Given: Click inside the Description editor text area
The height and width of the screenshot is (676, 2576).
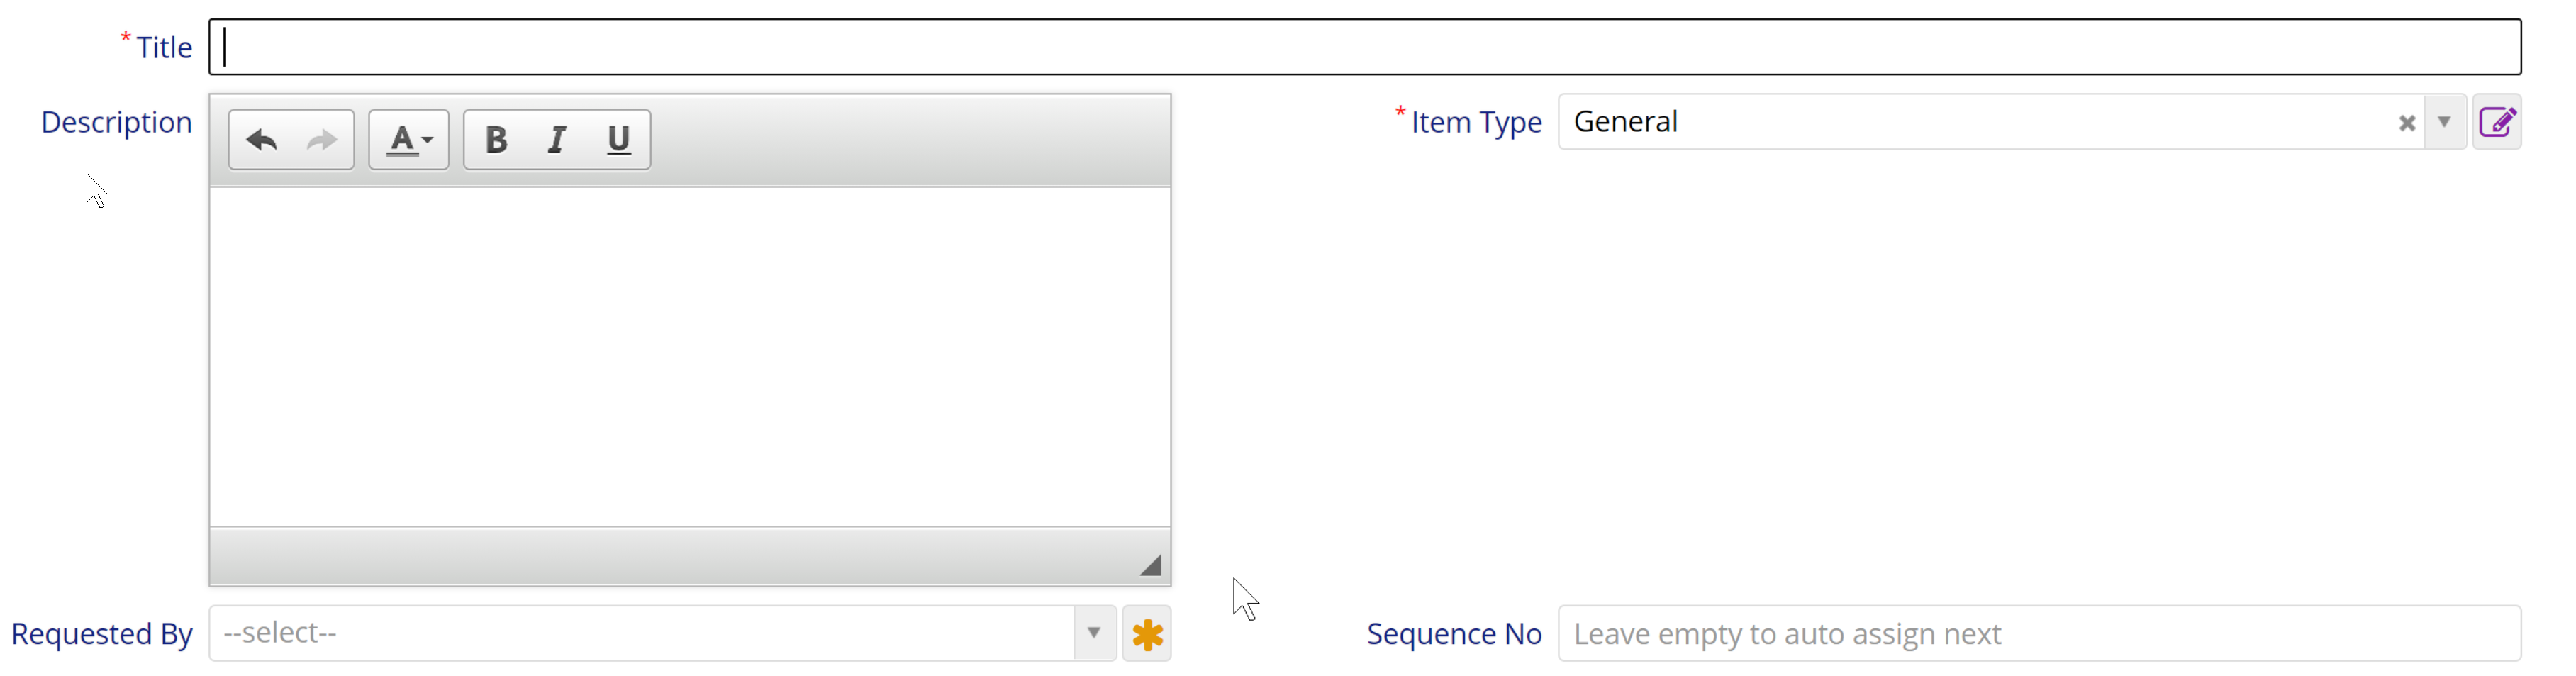Looking at the screenshot, I should (x=689, y=356).
